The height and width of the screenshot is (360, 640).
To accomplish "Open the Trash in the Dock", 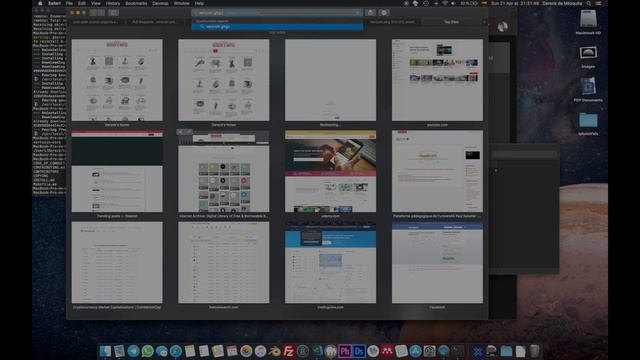I will point(534,351).
